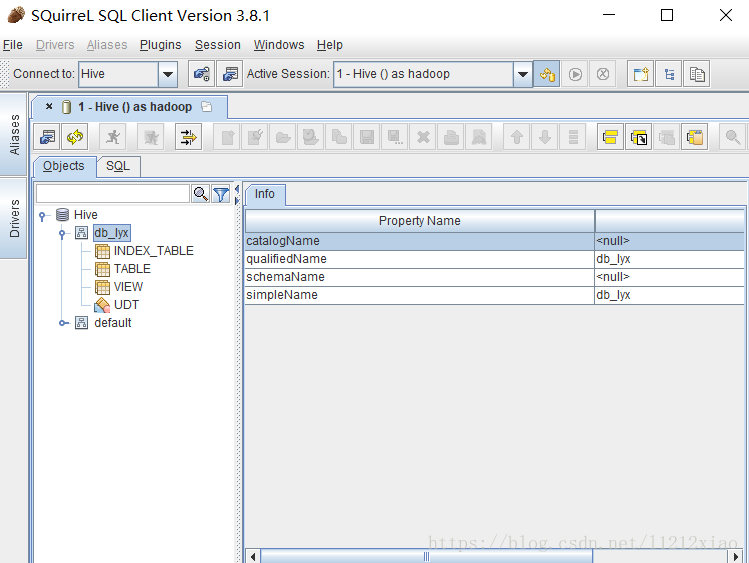Viewport: 749px width, 563px height.
Task: Click the horizontal scrollbar right arrow
Action: pos(736,556)
